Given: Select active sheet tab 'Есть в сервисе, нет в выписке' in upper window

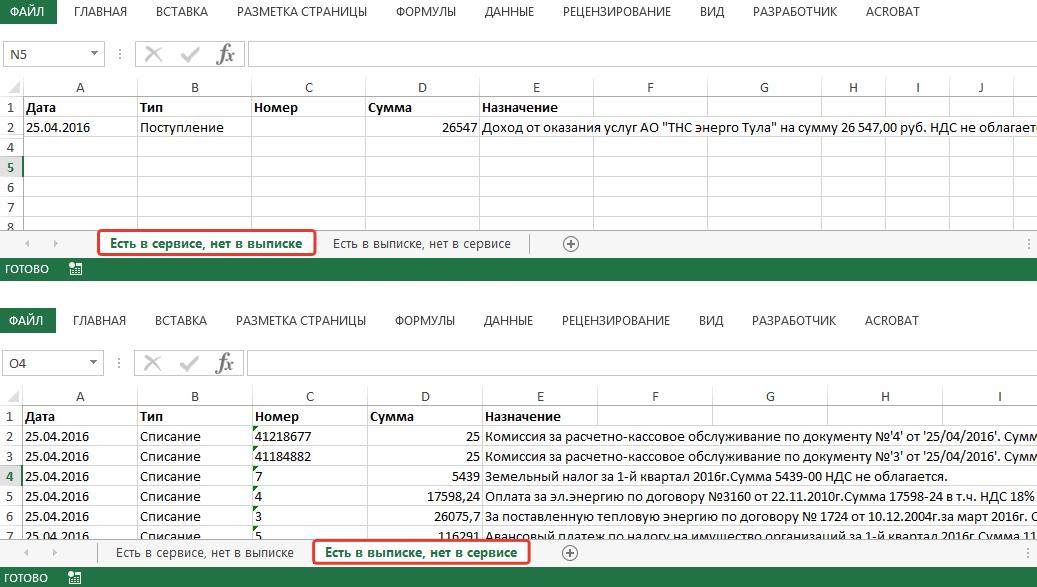Looking at the screenshot, I should [x=206, y=243].
